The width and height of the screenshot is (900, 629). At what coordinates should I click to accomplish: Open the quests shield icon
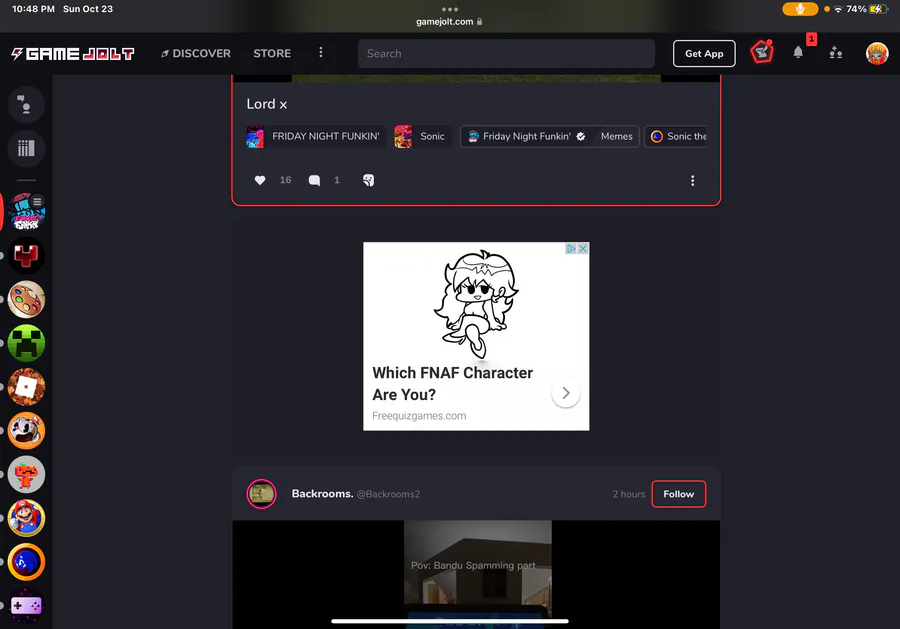pyautogui.click(x=762, y=53)
